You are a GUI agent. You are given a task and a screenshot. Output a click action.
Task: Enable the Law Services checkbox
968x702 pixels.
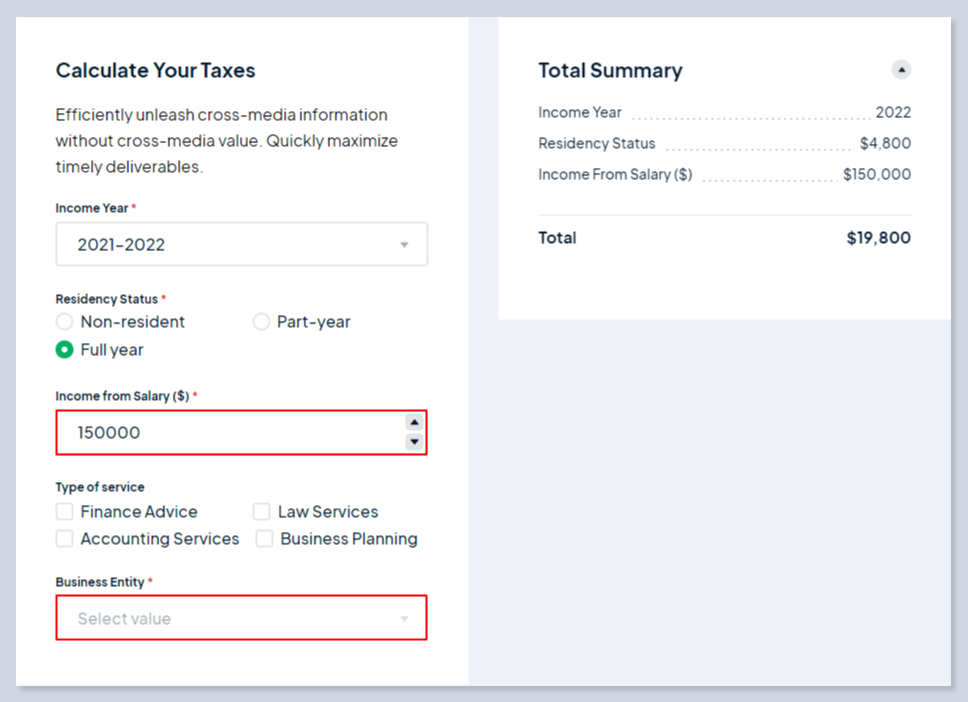coord(262,512)
